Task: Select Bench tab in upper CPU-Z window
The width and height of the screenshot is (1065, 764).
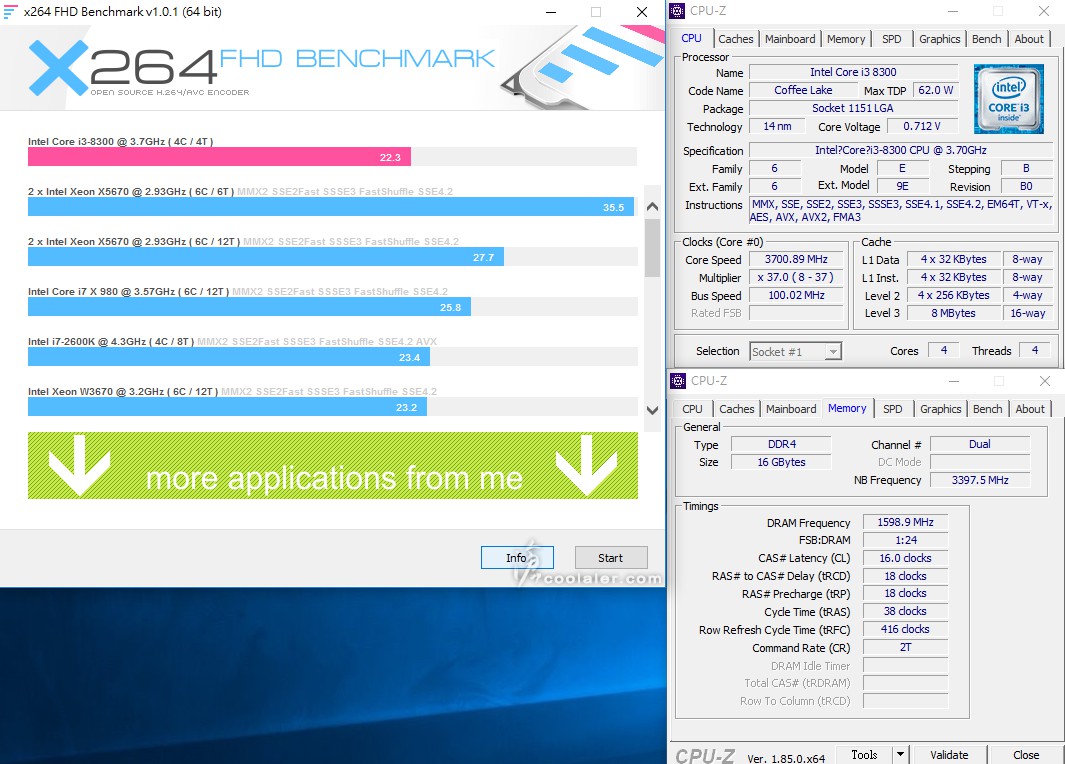Action: coord(986,39)
